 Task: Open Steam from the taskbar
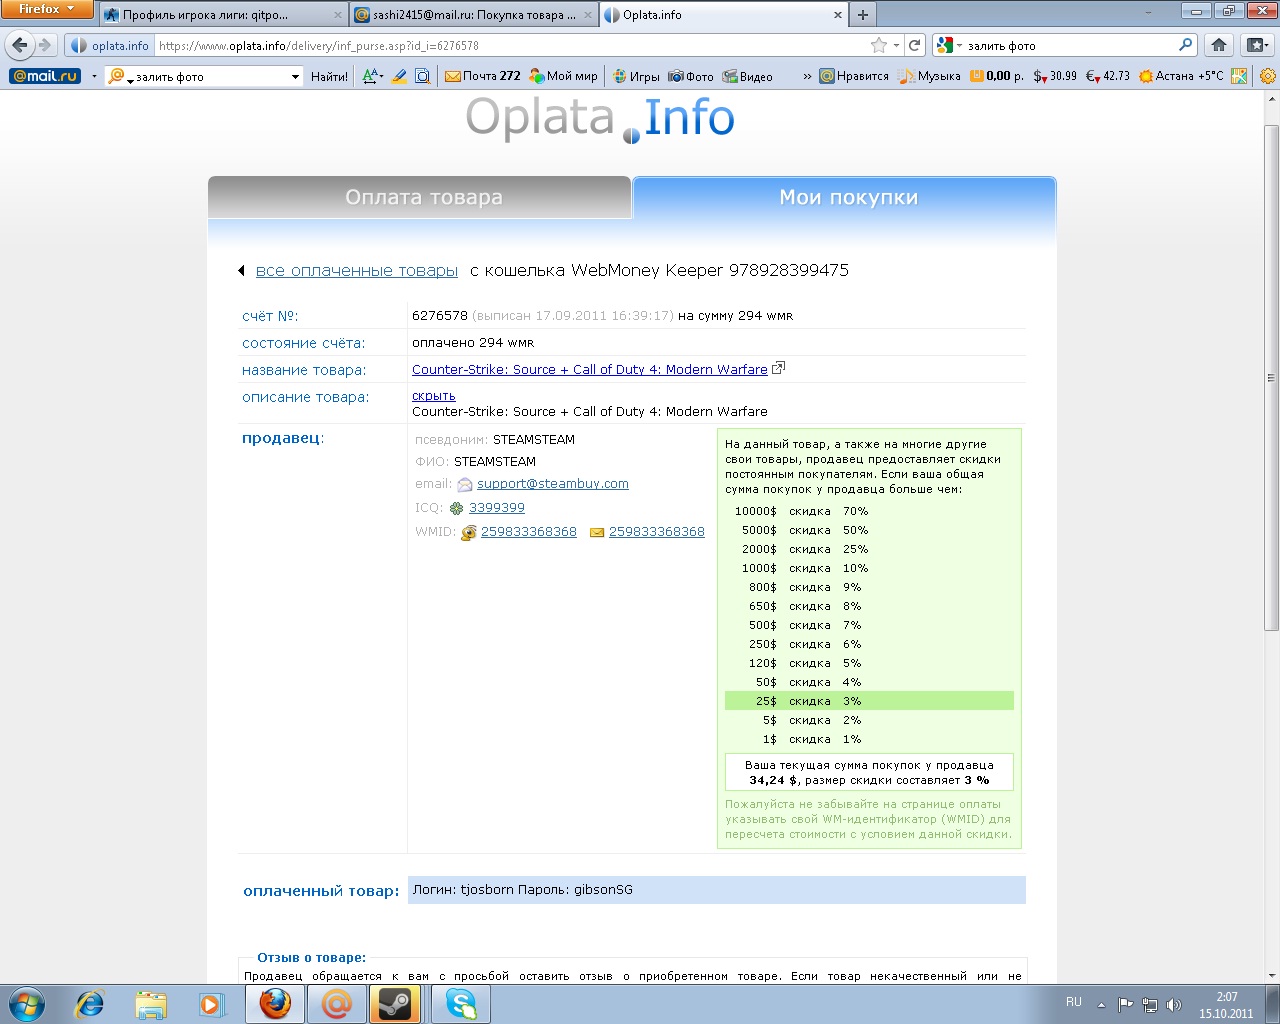395,1004
